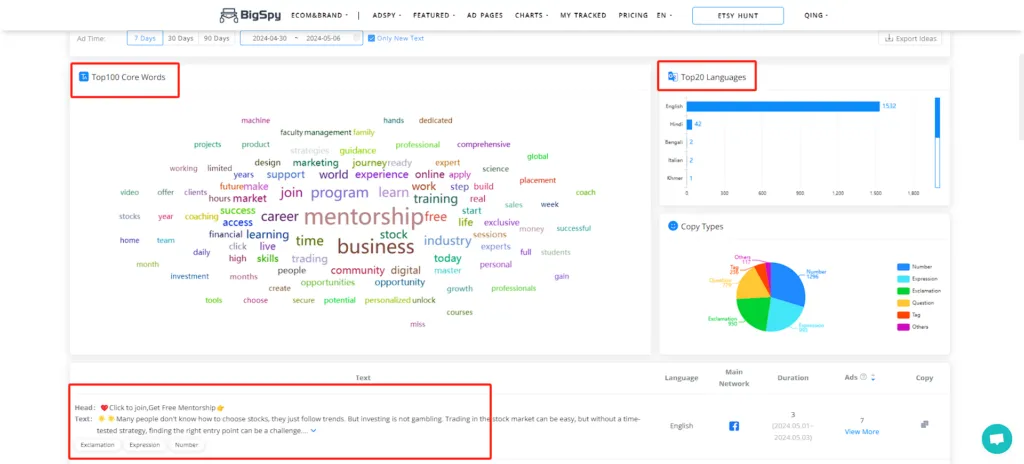Click the Copy Types smiley icon
This screenshot has height=464, width=1024.
(671, 226)
